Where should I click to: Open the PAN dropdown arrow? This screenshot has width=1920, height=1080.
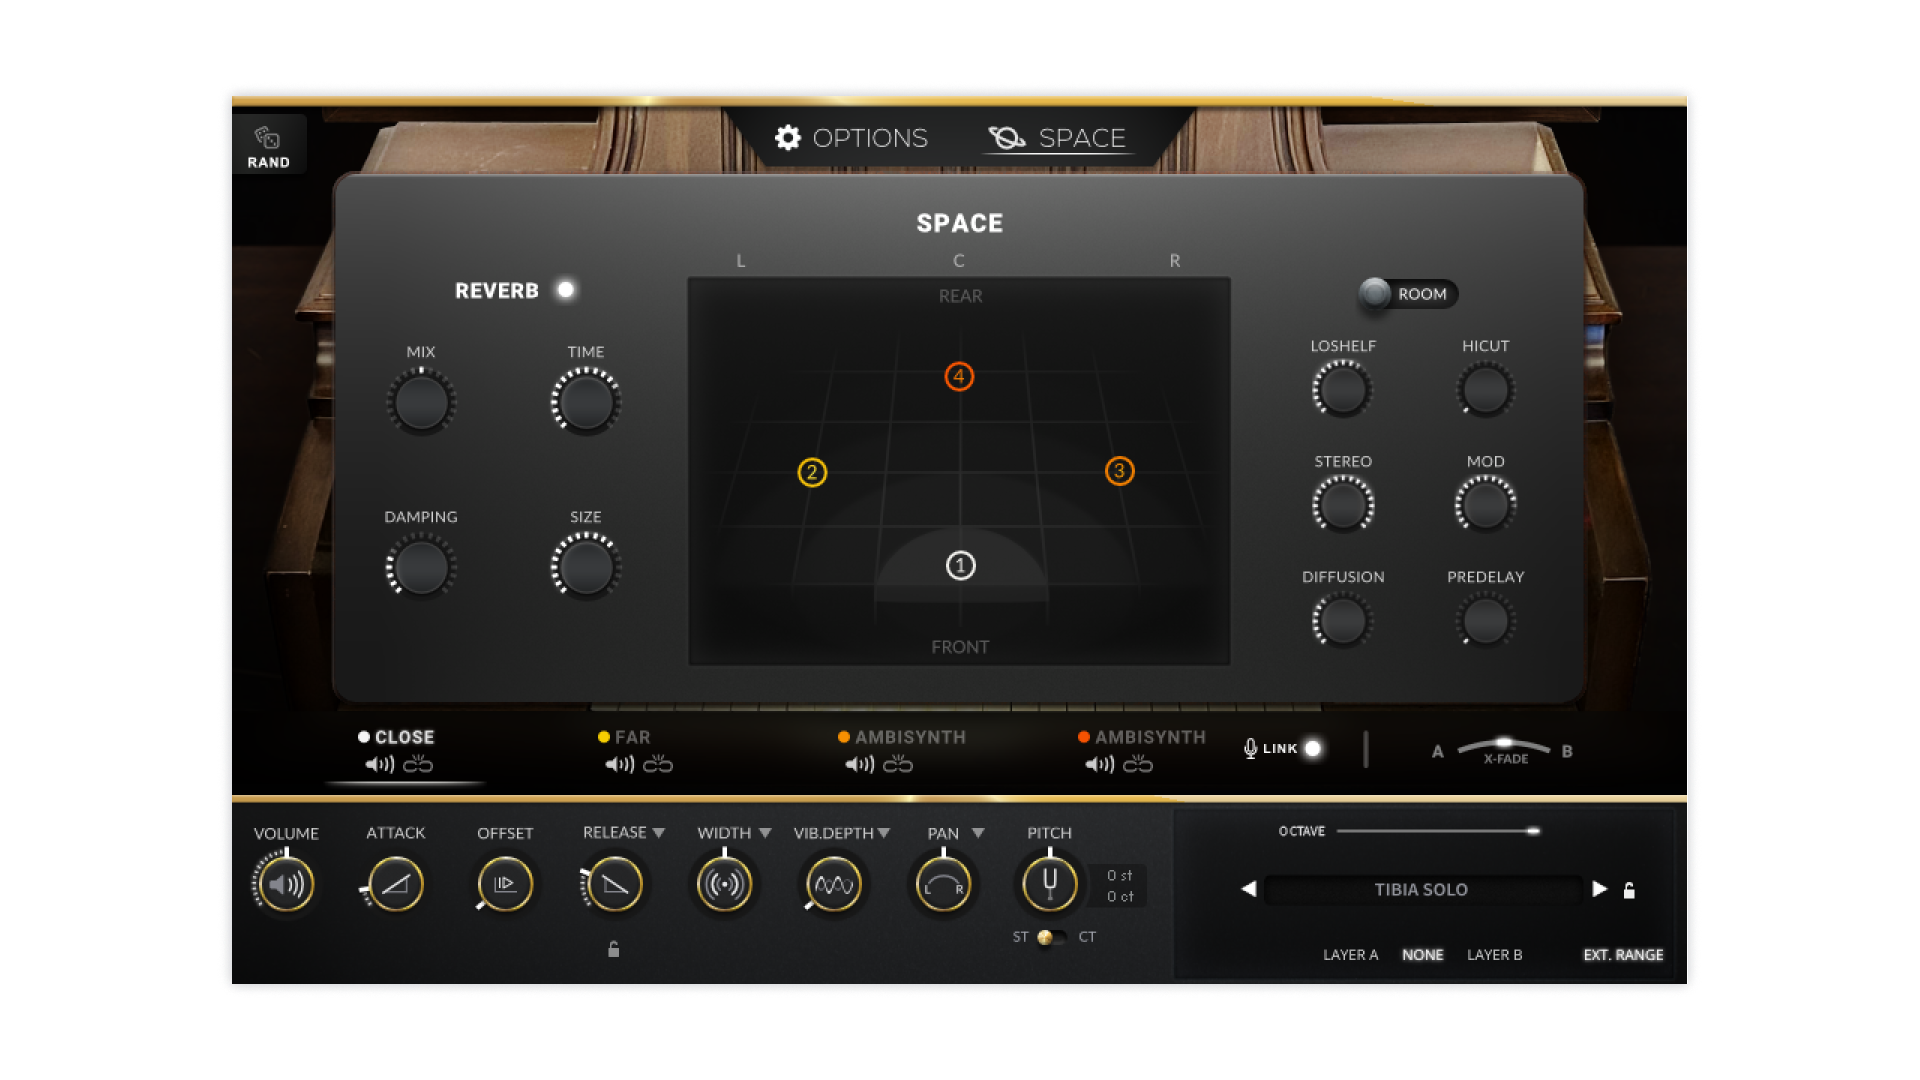click(977, 831)
